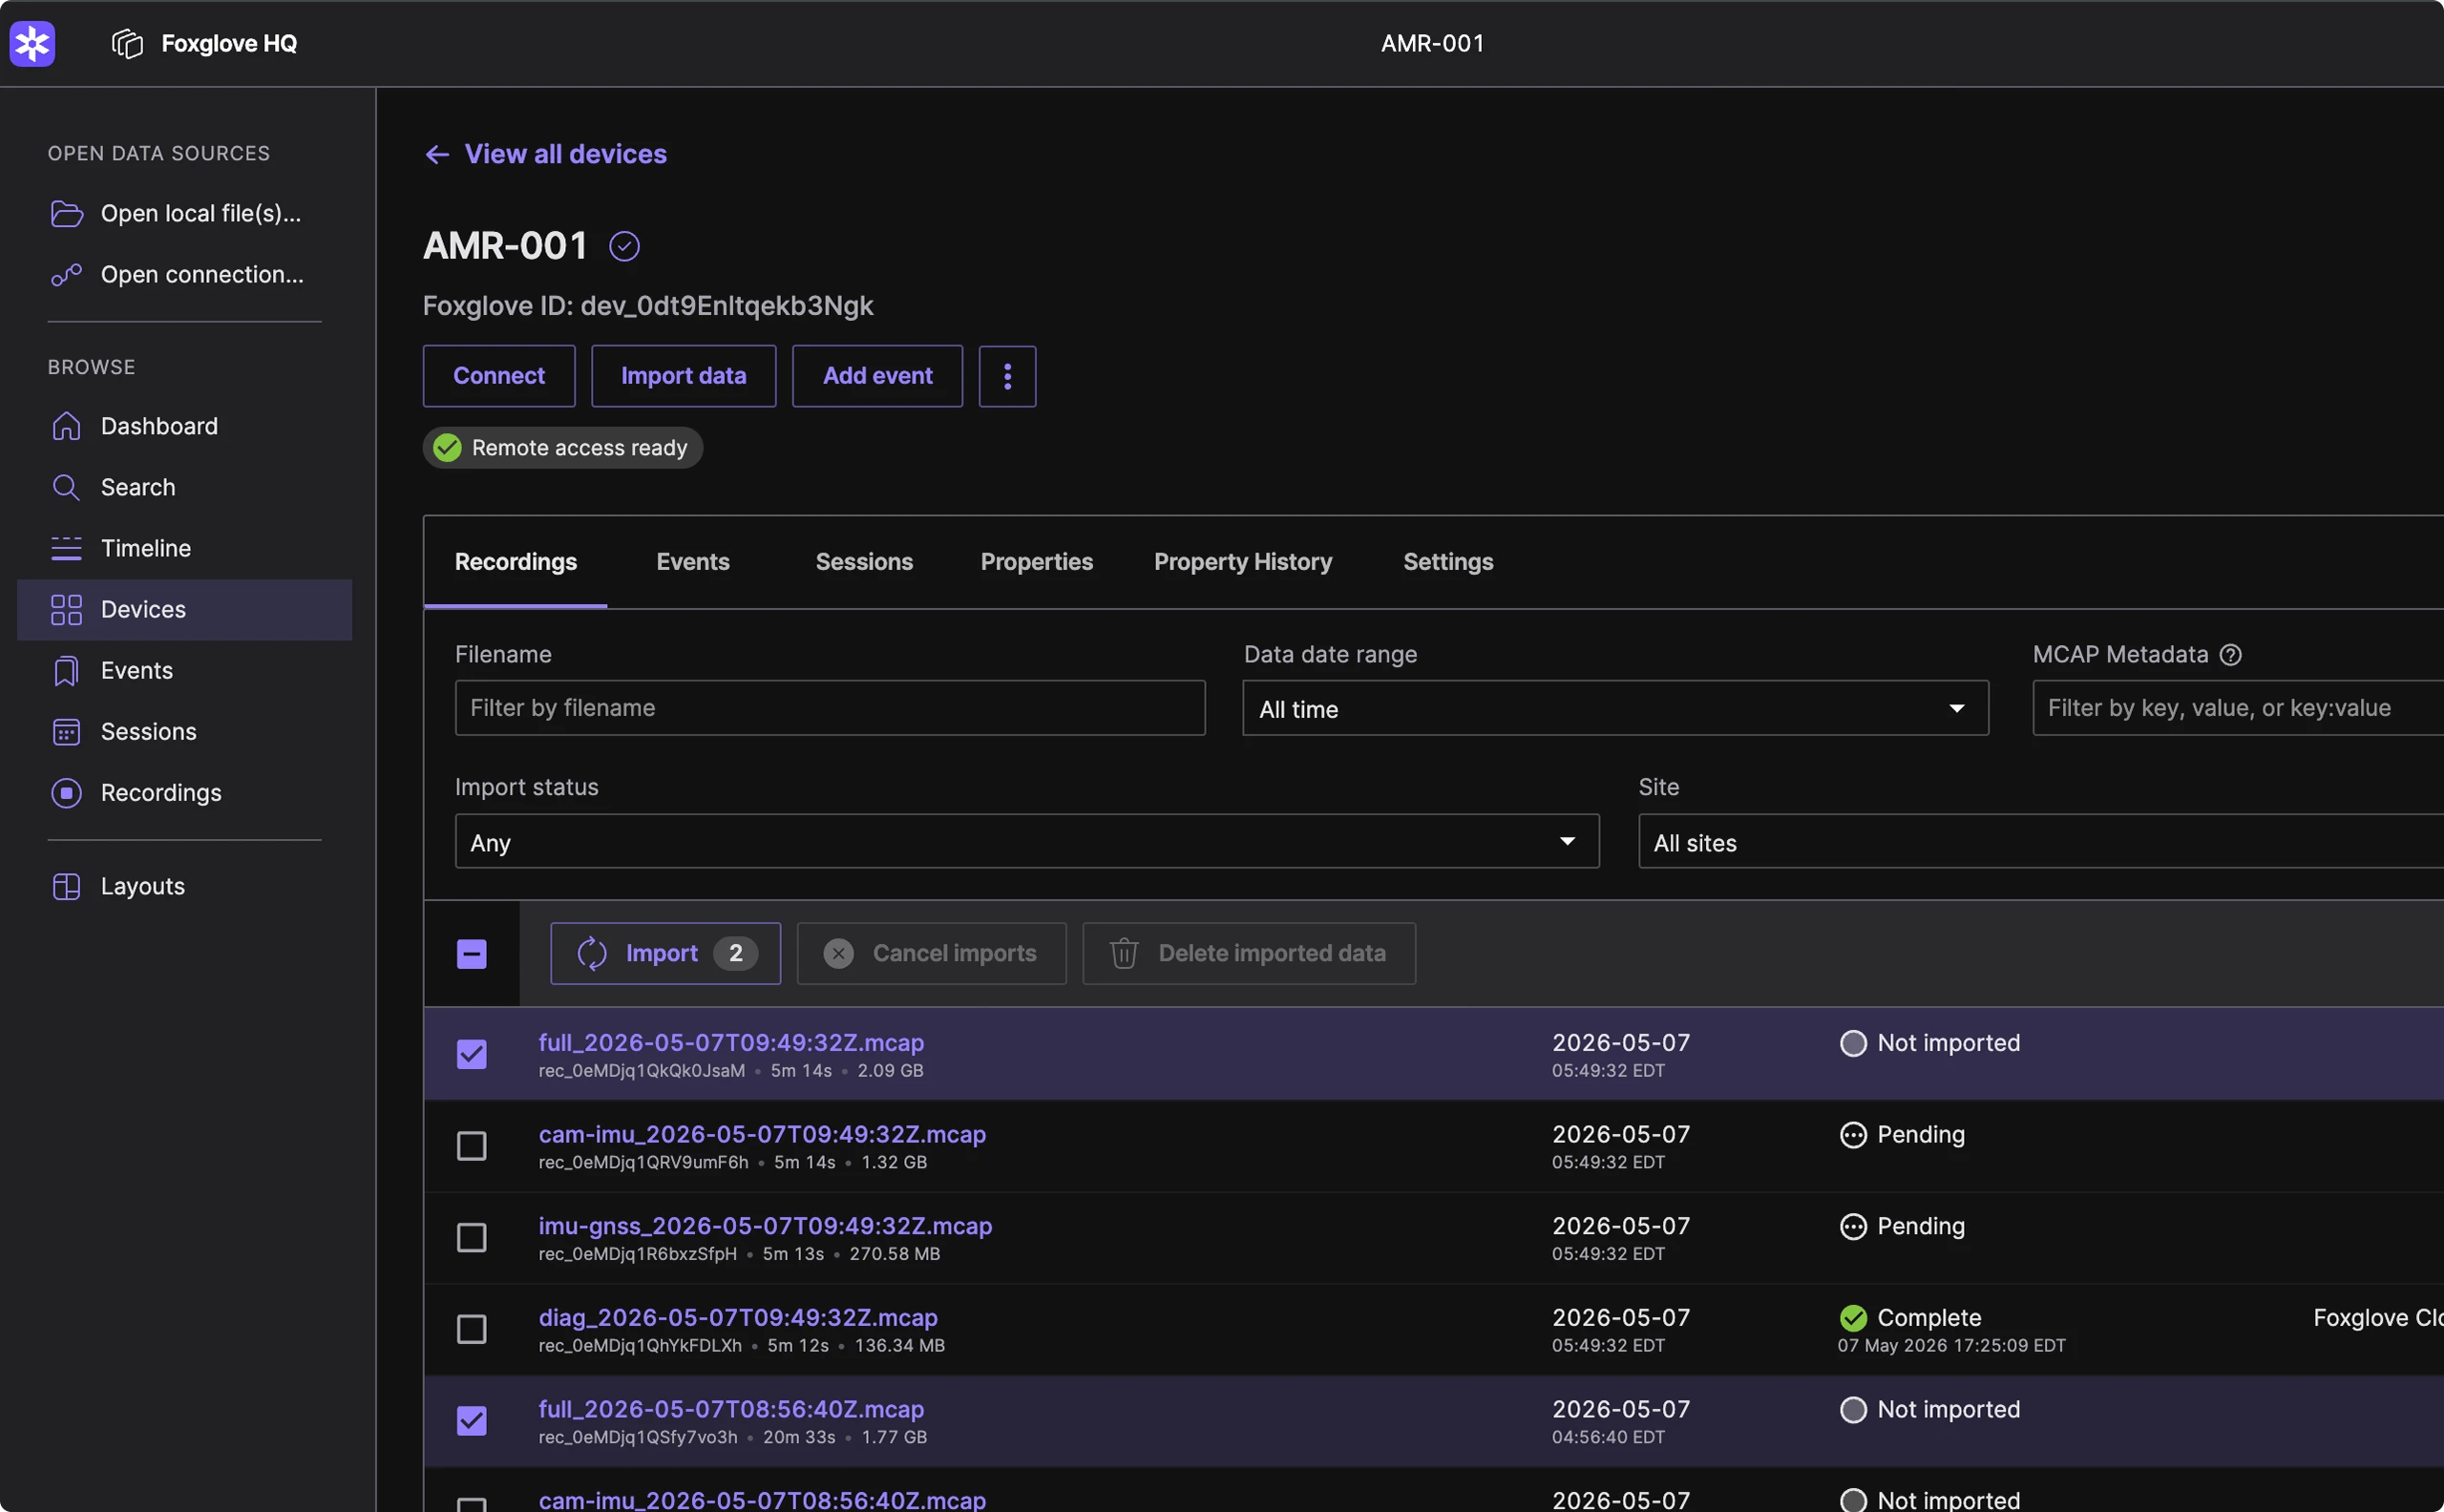Screen dimensions: 2444x1512
Task: Expand the Data date range dropdown
Action: pyautogui.click(x=1615, y=708)
